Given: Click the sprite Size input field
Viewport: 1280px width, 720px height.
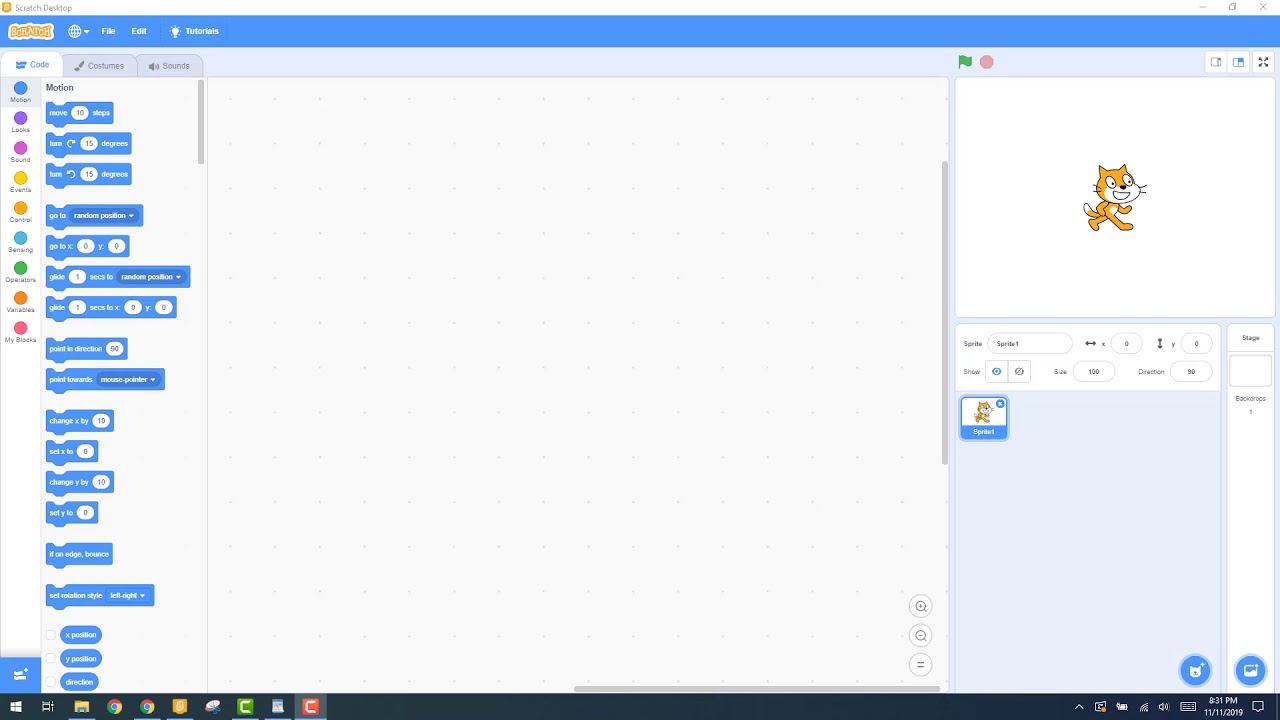Looking at the screenshot, I should pos(1093,372).
